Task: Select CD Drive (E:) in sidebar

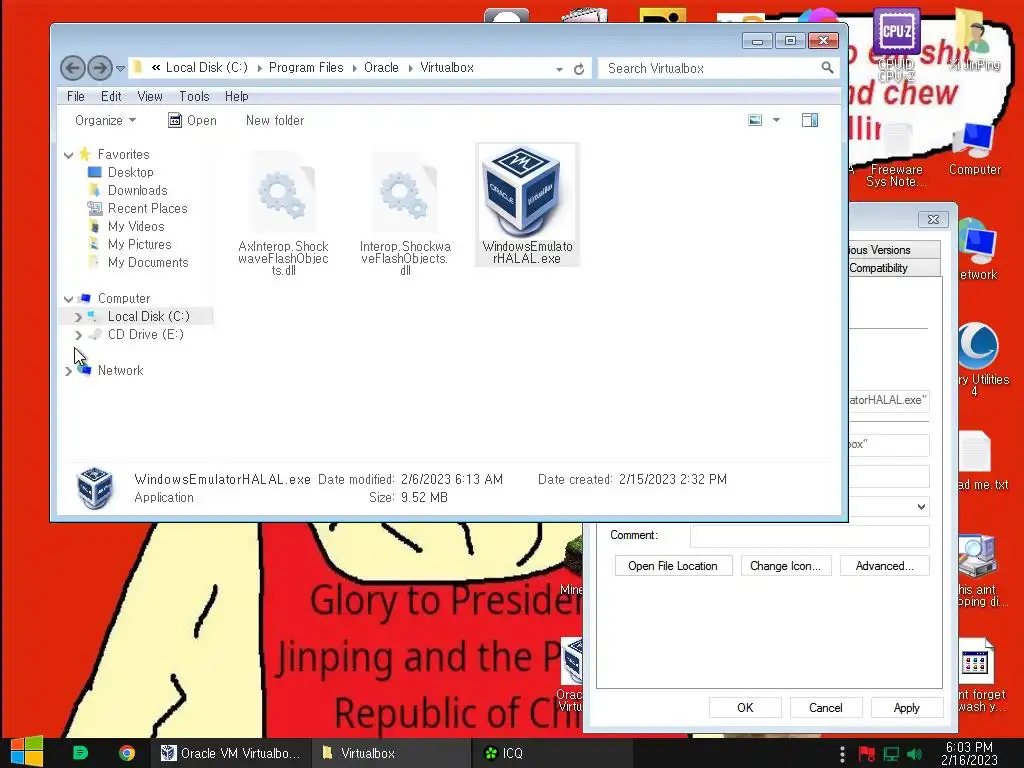Action: coord(146,334)
